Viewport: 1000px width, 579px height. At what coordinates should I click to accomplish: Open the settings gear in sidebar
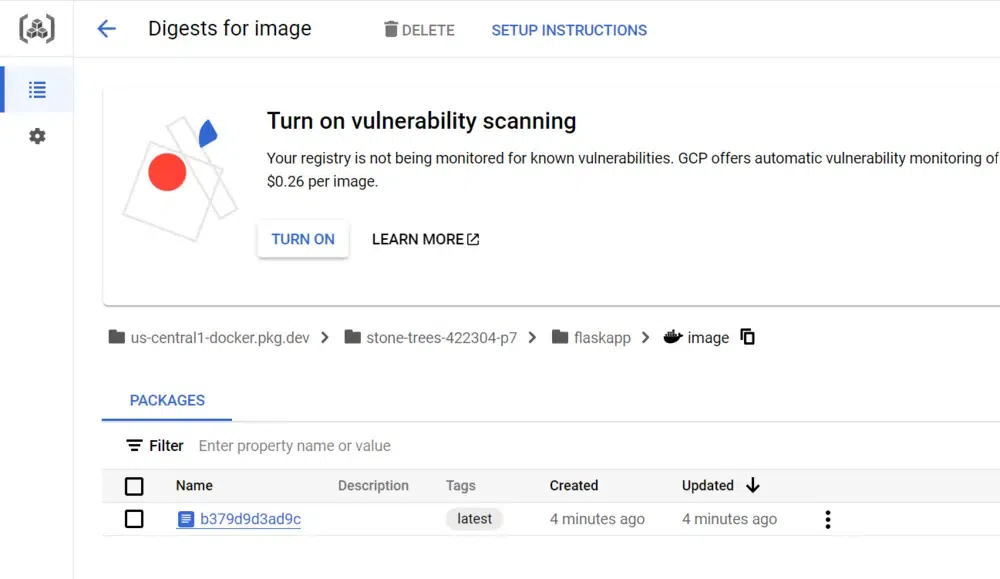pos(37,136)
